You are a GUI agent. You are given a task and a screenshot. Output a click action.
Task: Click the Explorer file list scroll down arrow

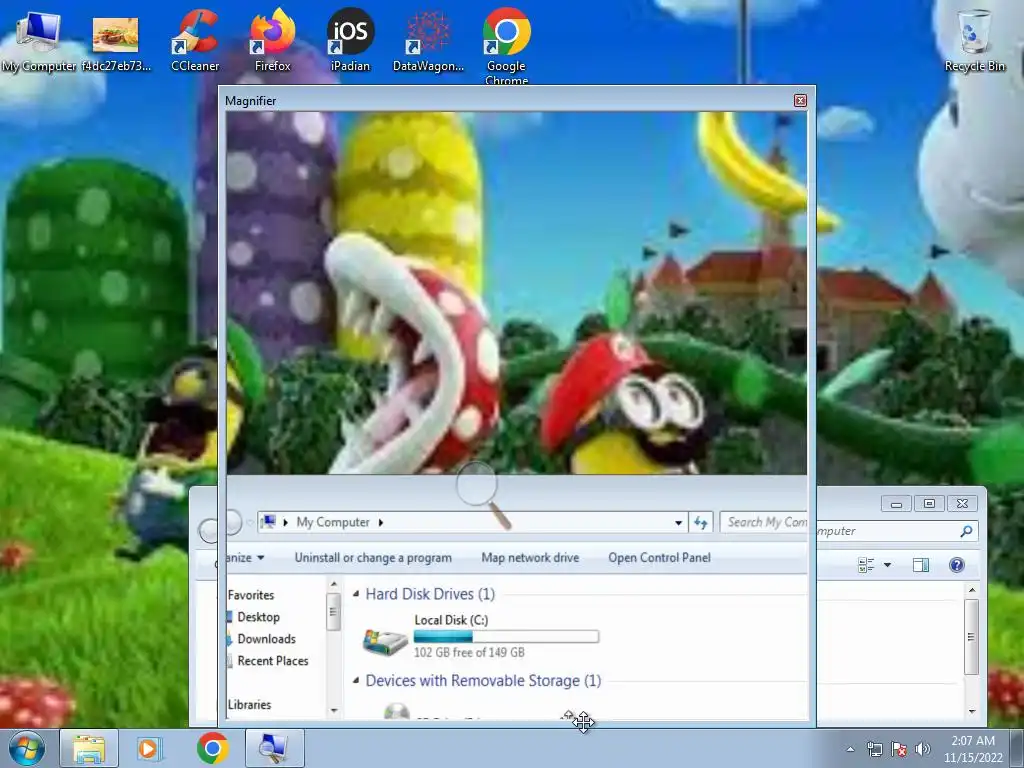point(972,711)
